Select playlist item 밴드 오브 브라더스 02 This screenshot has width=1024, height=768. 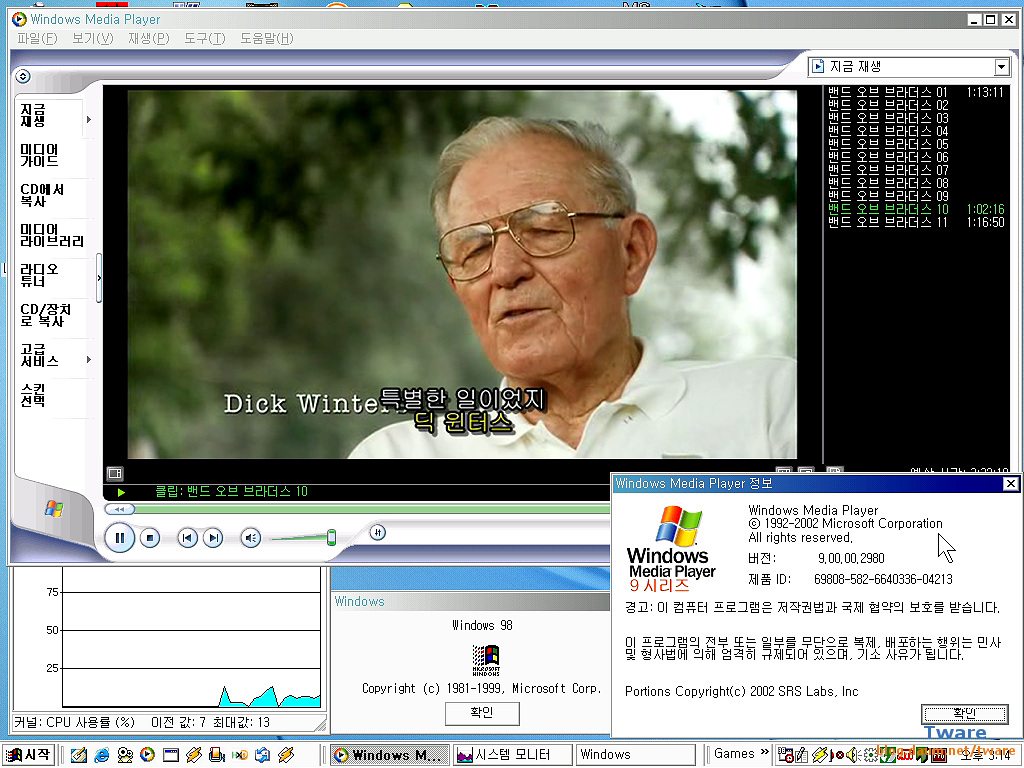point(916,105)
